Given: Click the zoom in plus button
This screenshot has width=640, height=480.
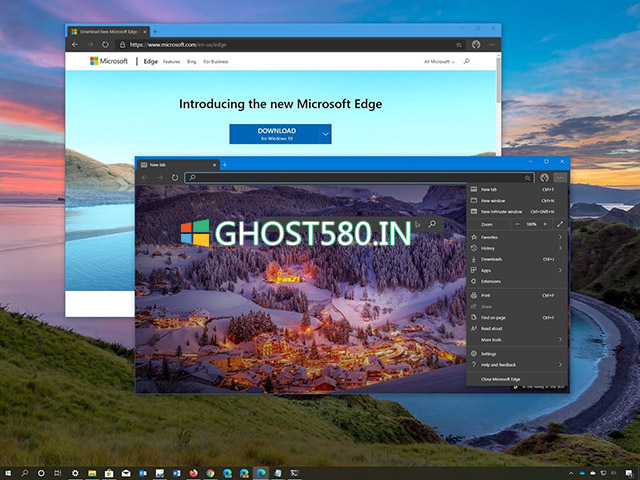Looking at the screenshot, I should coord(545,224).
